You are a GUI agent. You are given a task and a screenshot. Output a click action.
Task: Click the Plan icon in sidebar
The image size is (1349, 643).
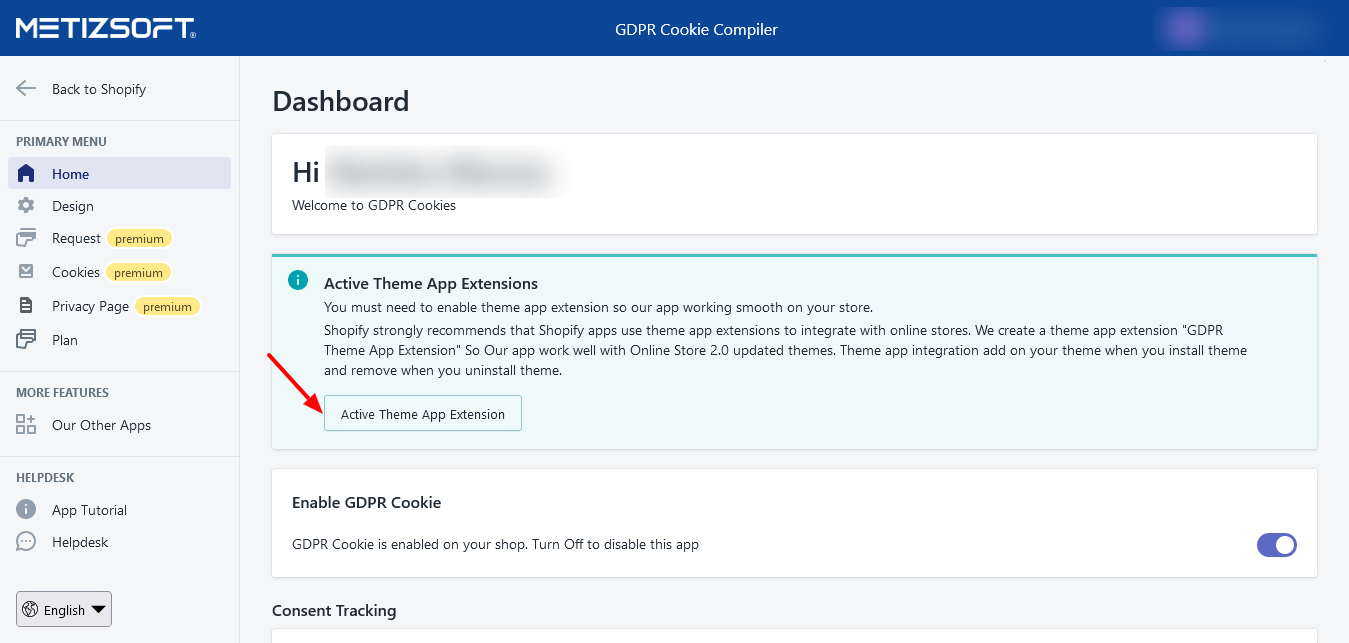pyautogui.click(x=27, y=340)
